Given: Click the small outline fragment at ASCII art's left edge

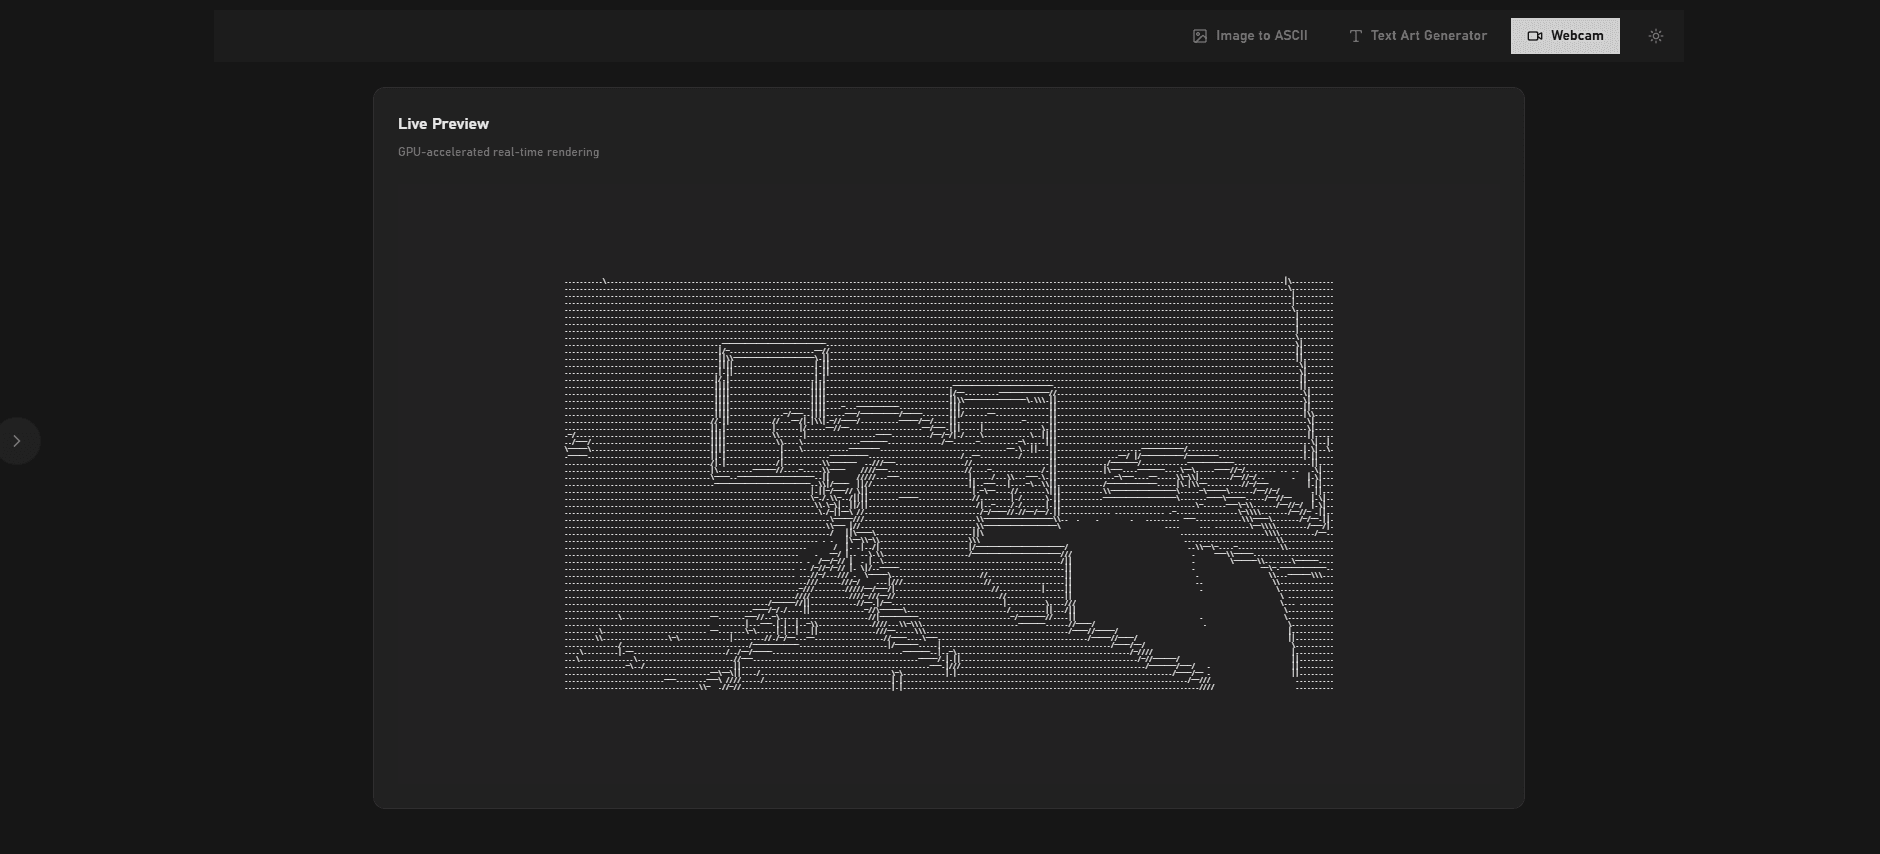Looking at the screenshot, I should click(x=577, y=443).
